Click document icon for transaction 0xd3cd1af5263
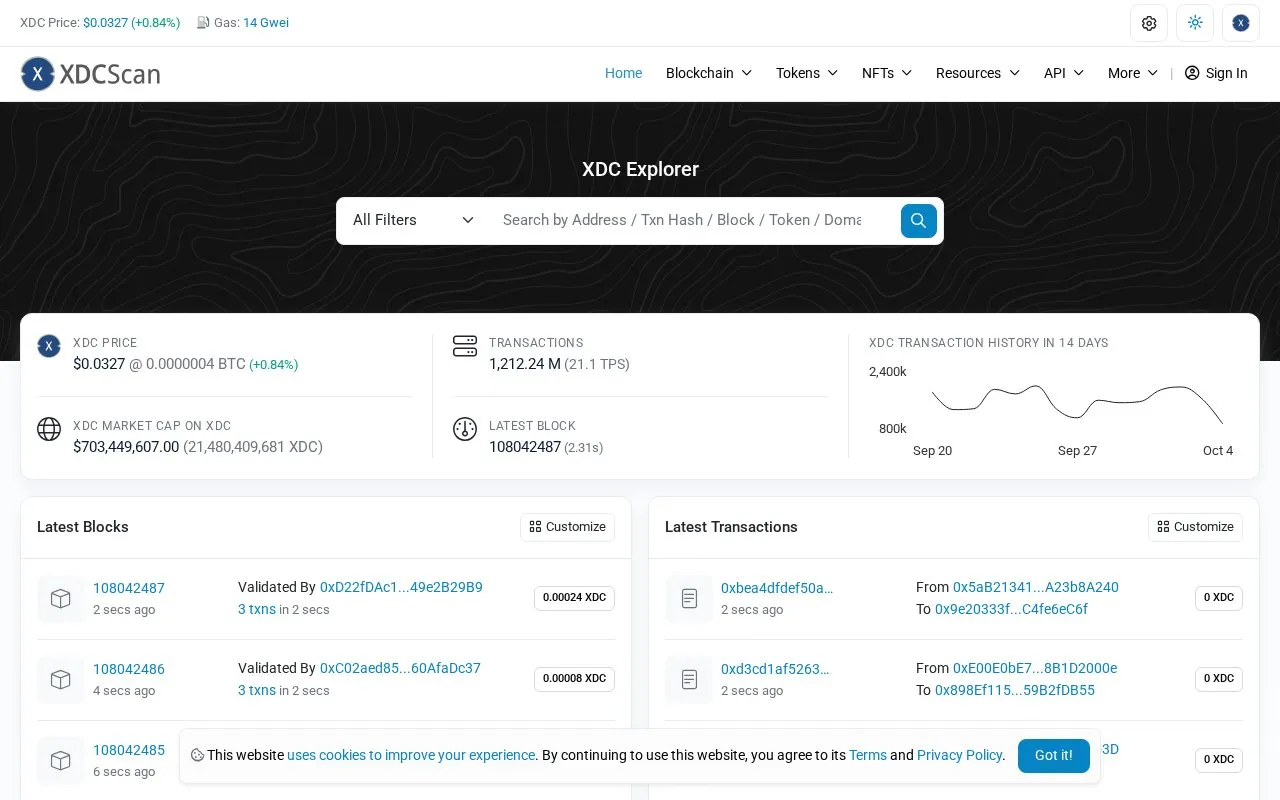1280x800 pixels. [689, 680]
